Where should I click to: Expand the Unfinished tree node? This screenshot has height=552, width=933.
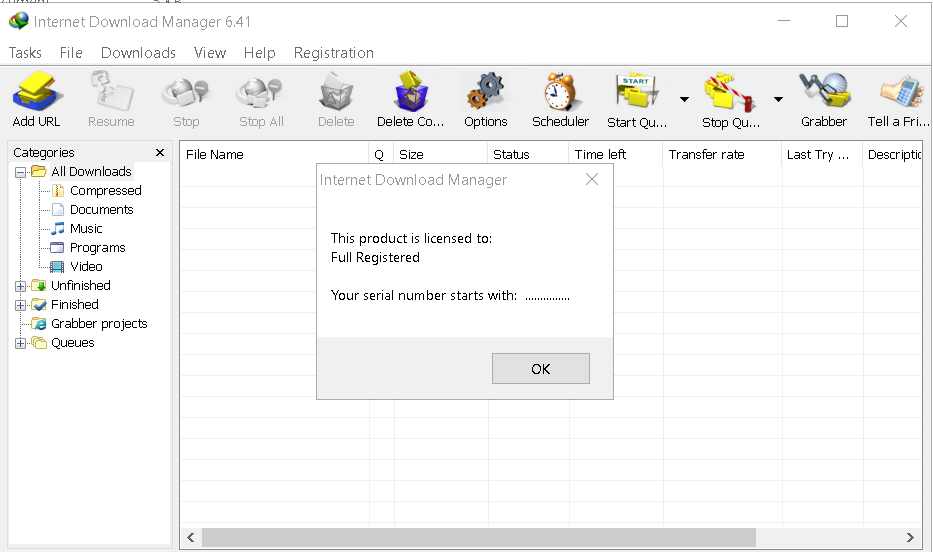(20, 286)
